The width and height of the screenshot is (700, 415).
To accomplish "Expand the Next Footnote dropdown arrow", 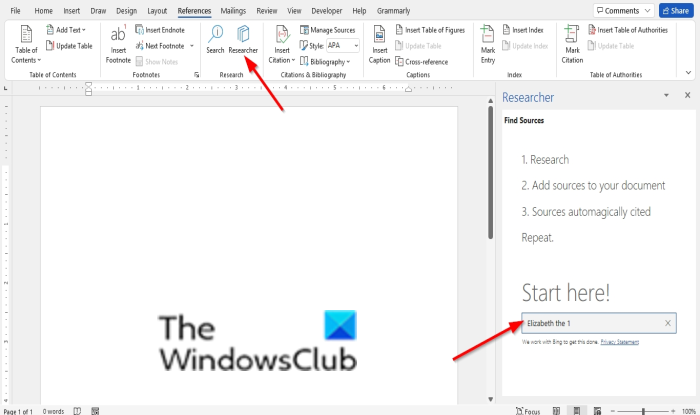I will [192, 46].
